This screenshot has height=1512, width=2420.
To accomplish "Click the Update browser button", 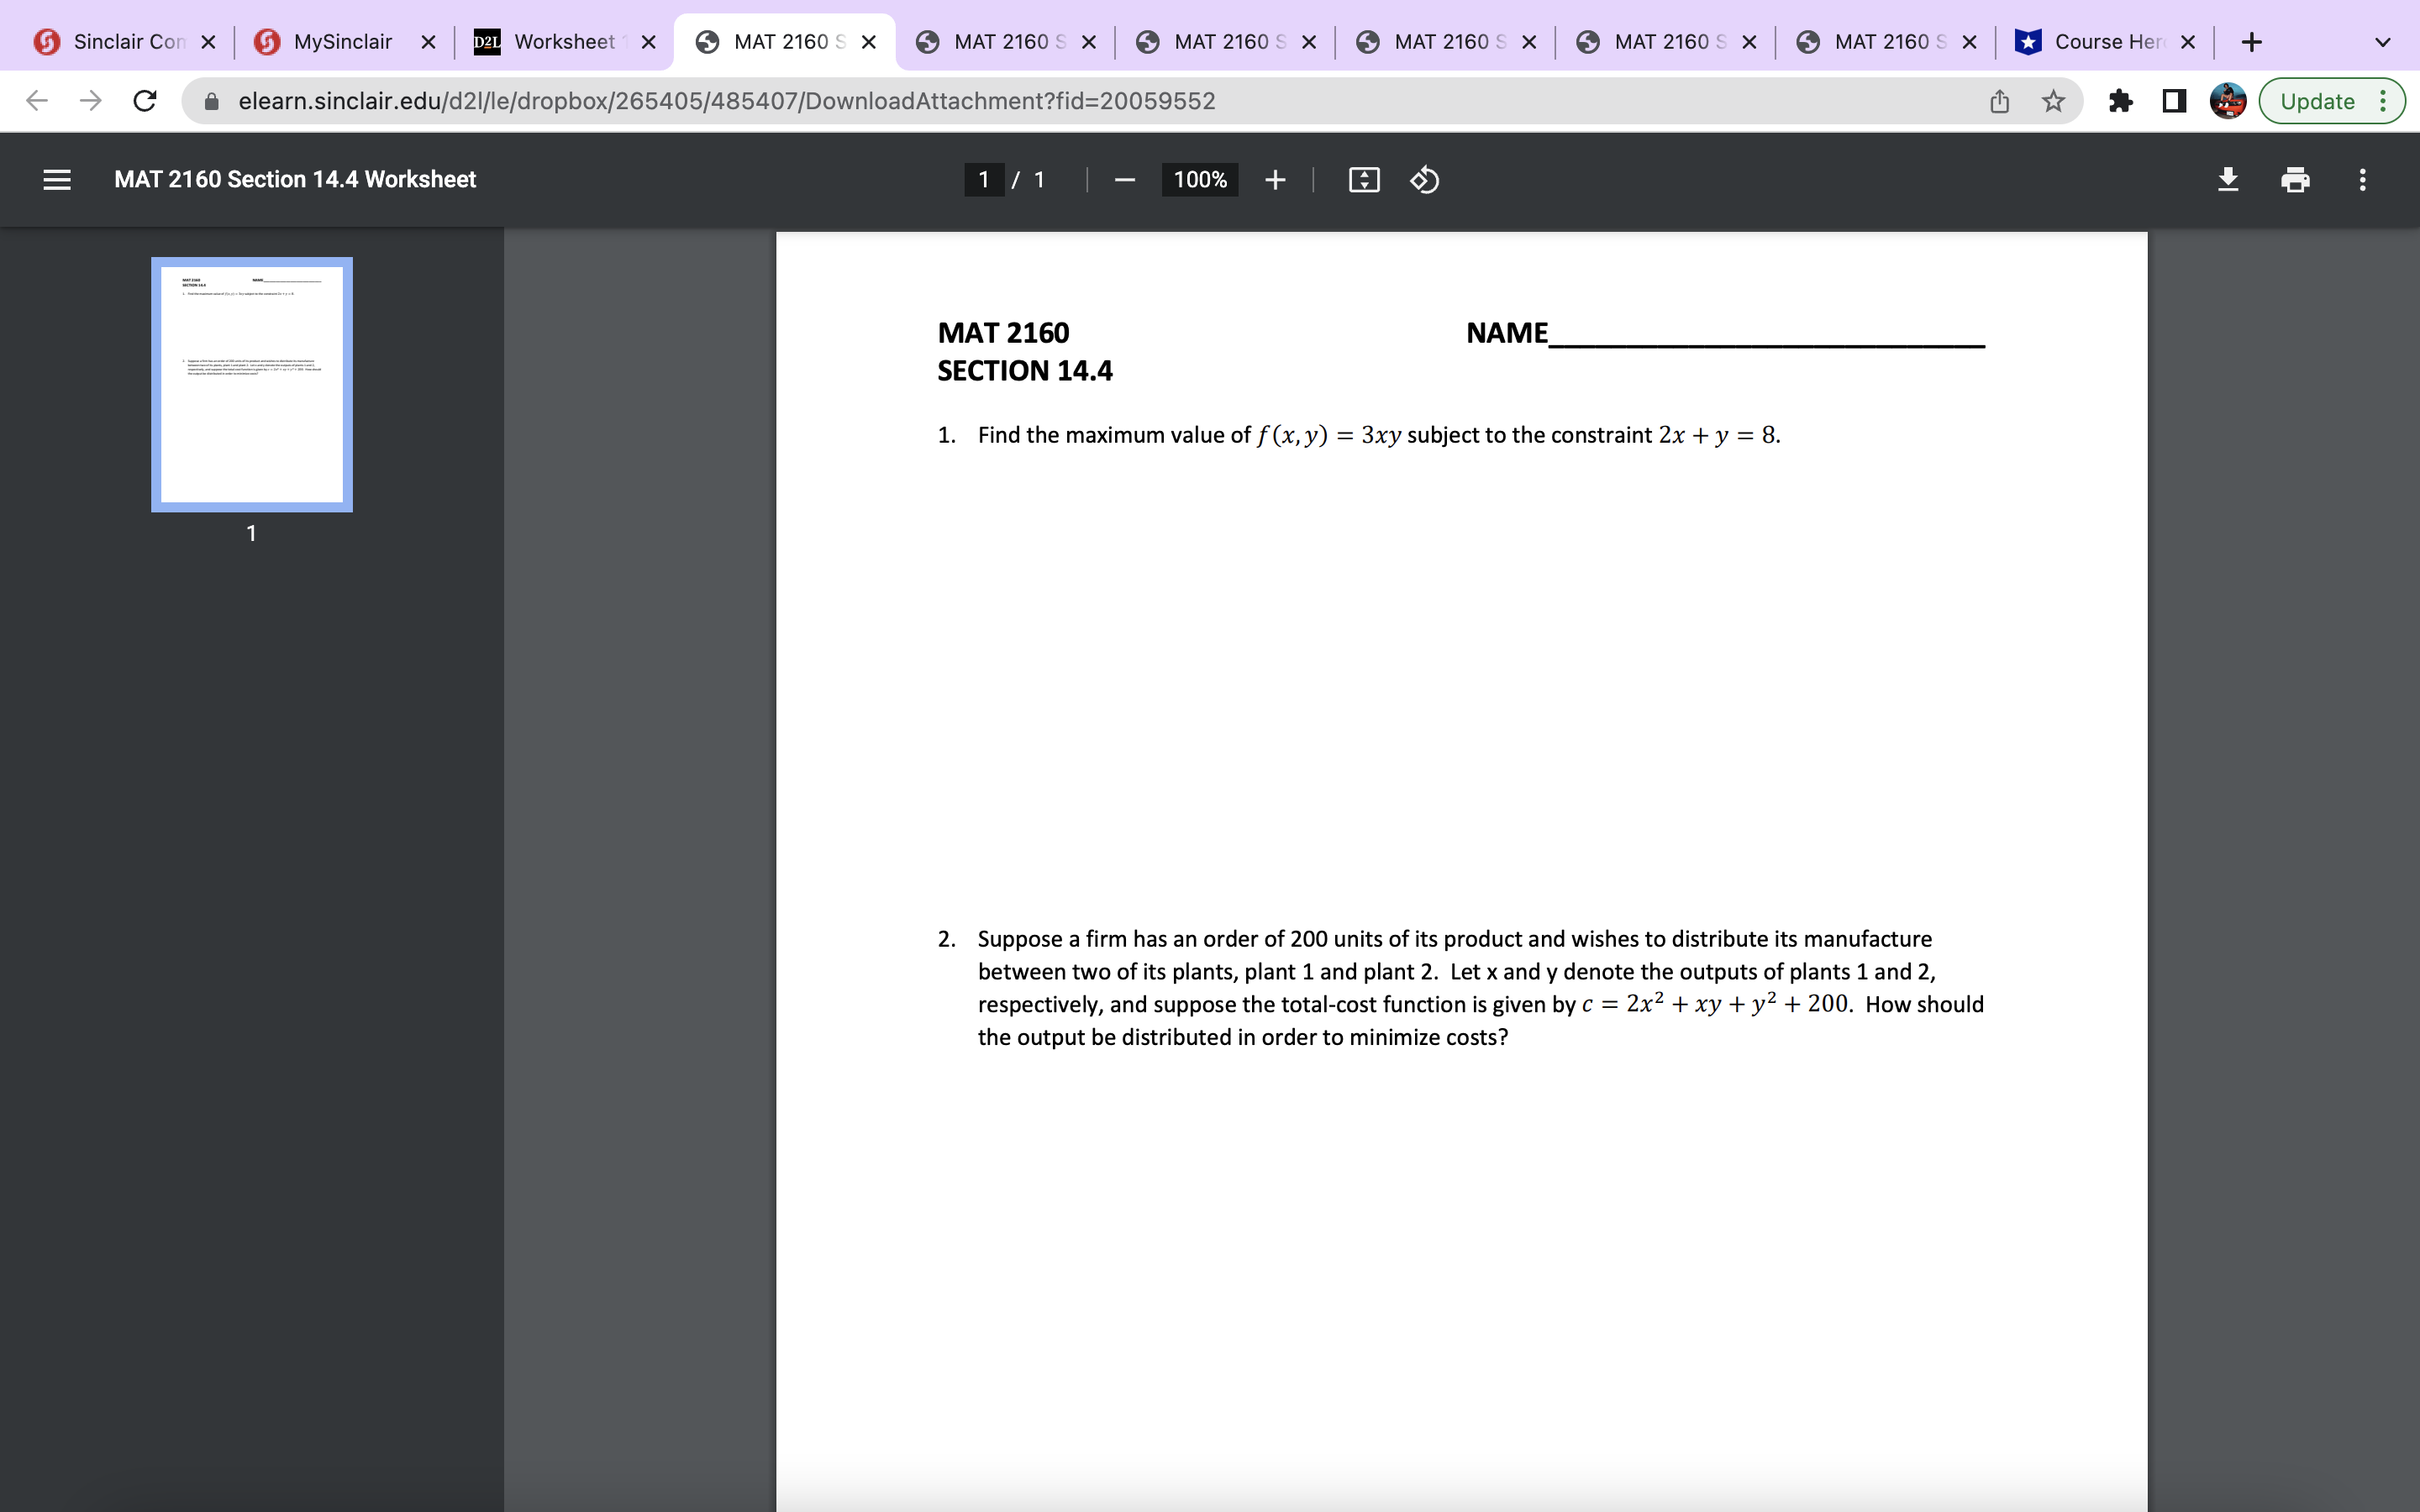I will click(2318, 100).
